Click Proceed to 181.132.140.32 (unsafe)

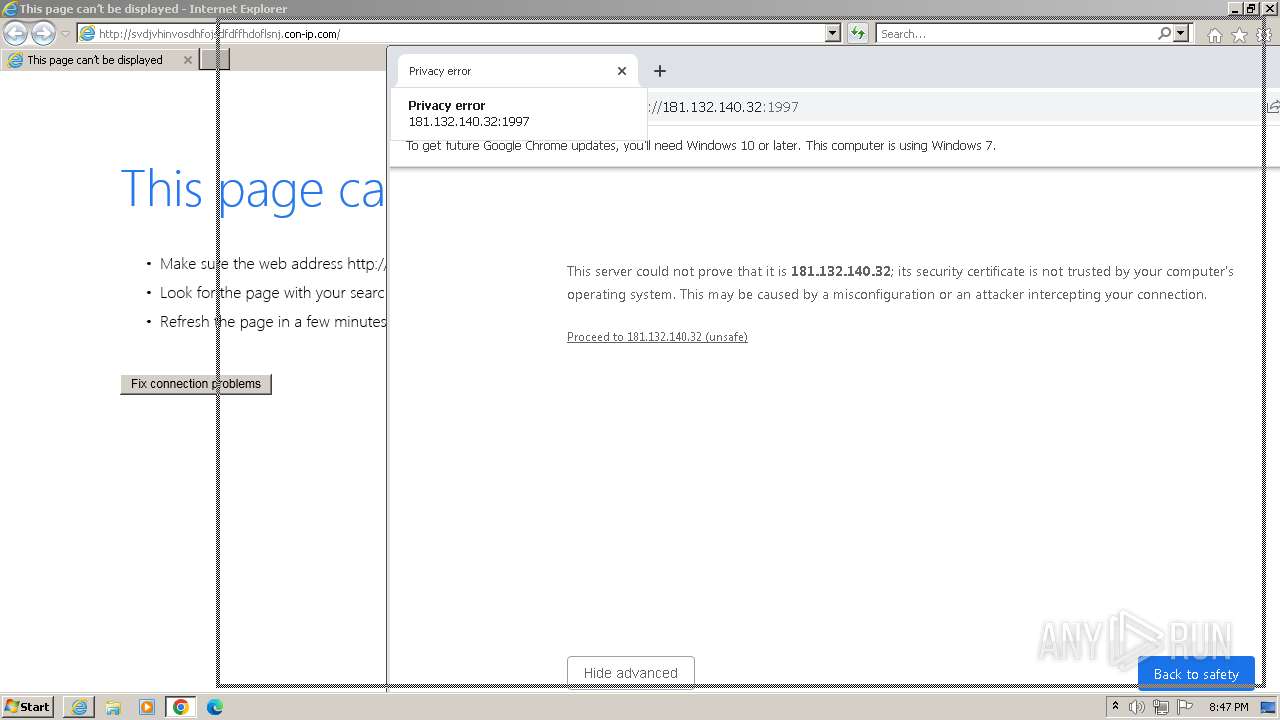657,337
